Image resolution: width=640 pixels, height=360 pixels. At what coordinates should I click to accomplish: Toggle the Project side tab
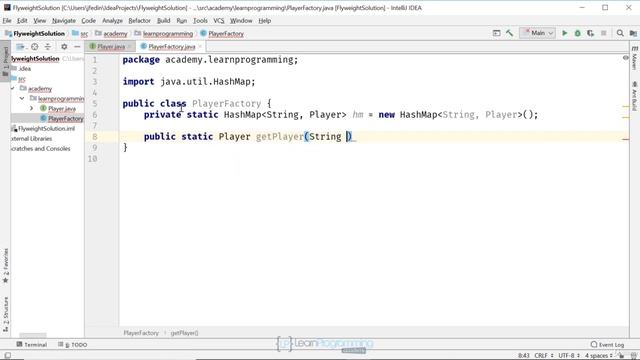pyautogui.click(x=5, y=61)
